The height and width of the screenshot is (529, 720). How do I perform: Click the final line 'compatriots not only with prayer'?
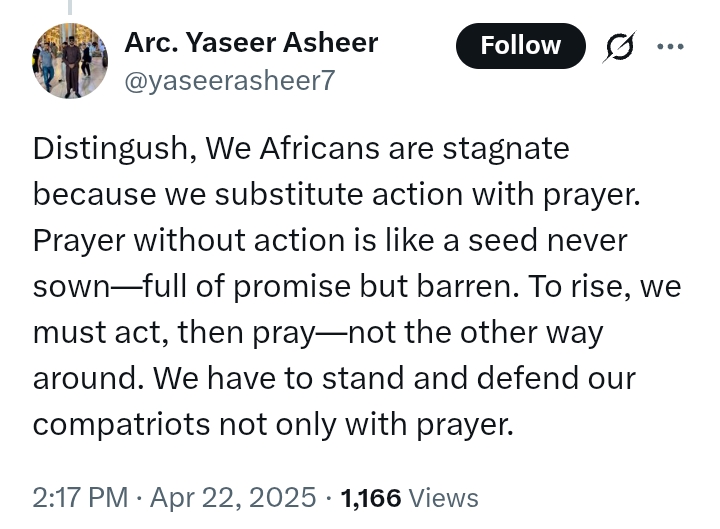tap(273, 424)
